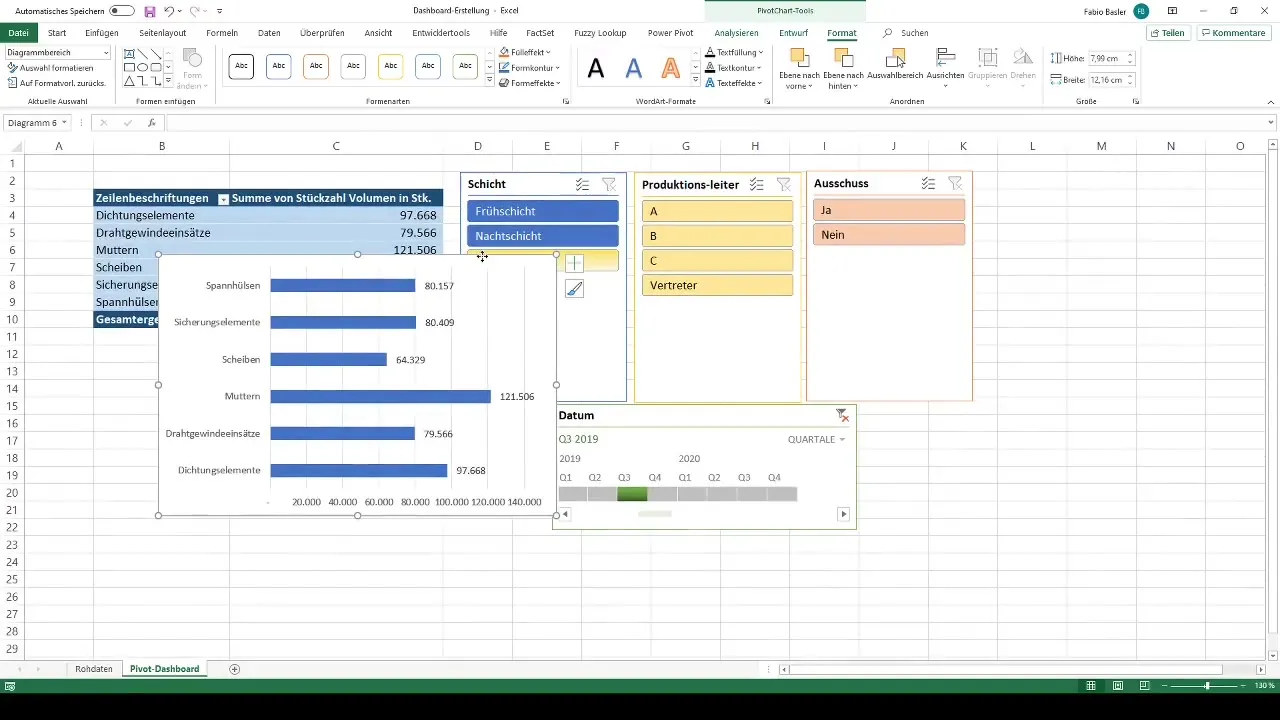Screen dimensions: 1280x720
Task: Click the Save icon in title bar
Action: (x=150, y=11)
